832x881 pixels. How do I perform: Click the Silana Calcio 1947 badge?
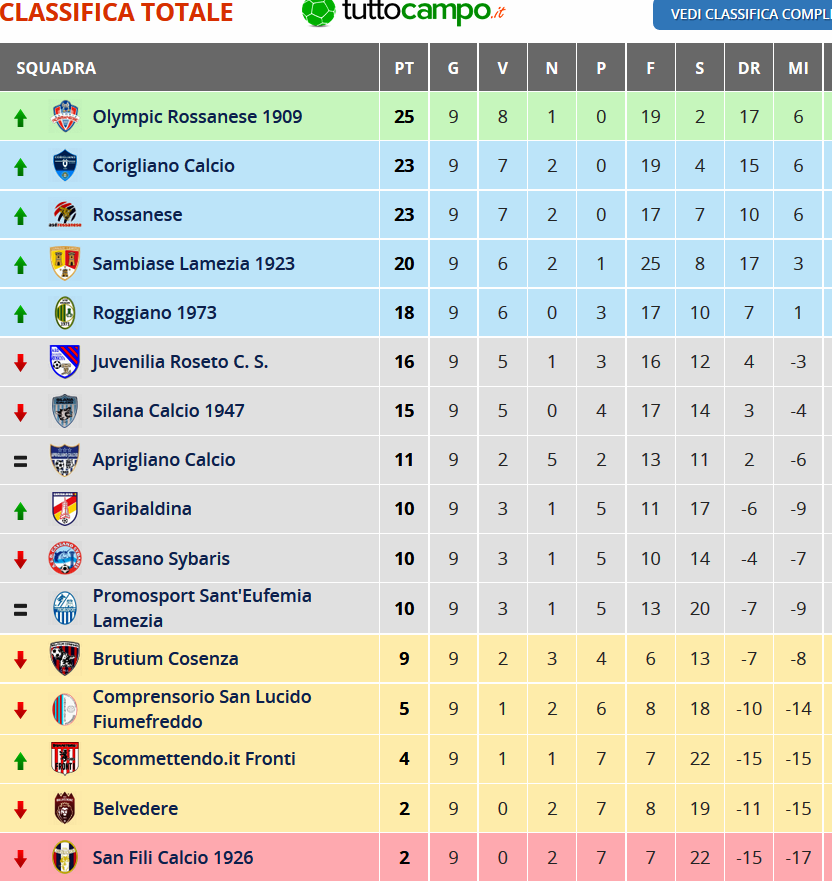click(65, 411)
